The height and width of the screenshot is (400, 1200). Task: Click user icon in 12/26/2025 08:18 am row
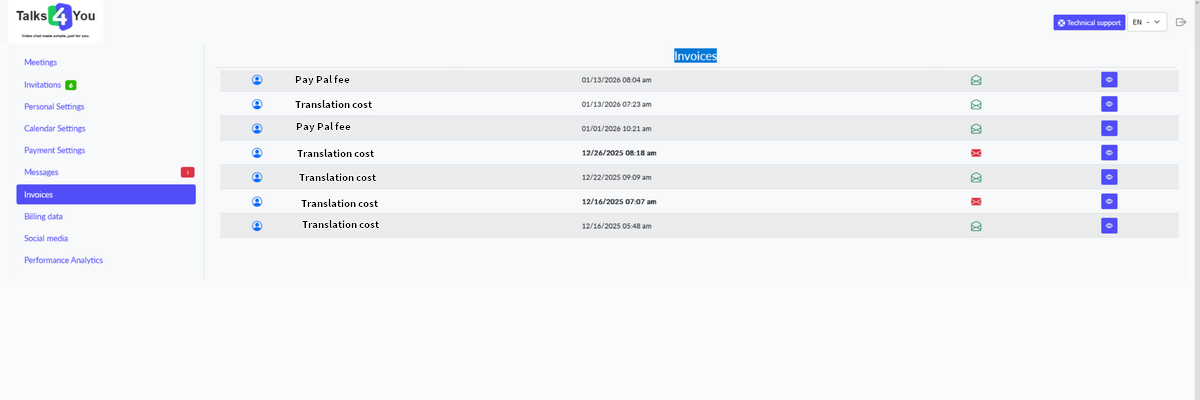point(257,153)
